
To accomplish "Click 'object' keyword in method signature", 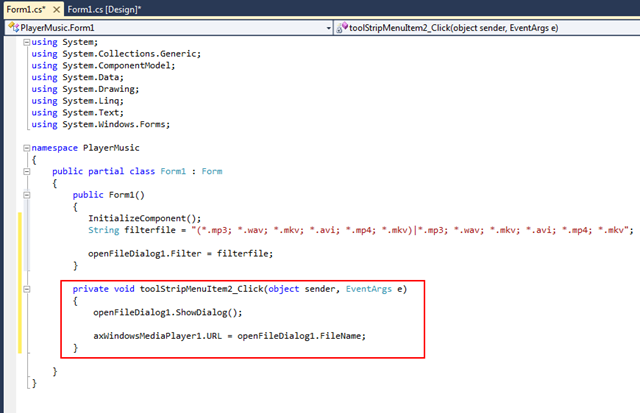I will [x=284, y=289].
